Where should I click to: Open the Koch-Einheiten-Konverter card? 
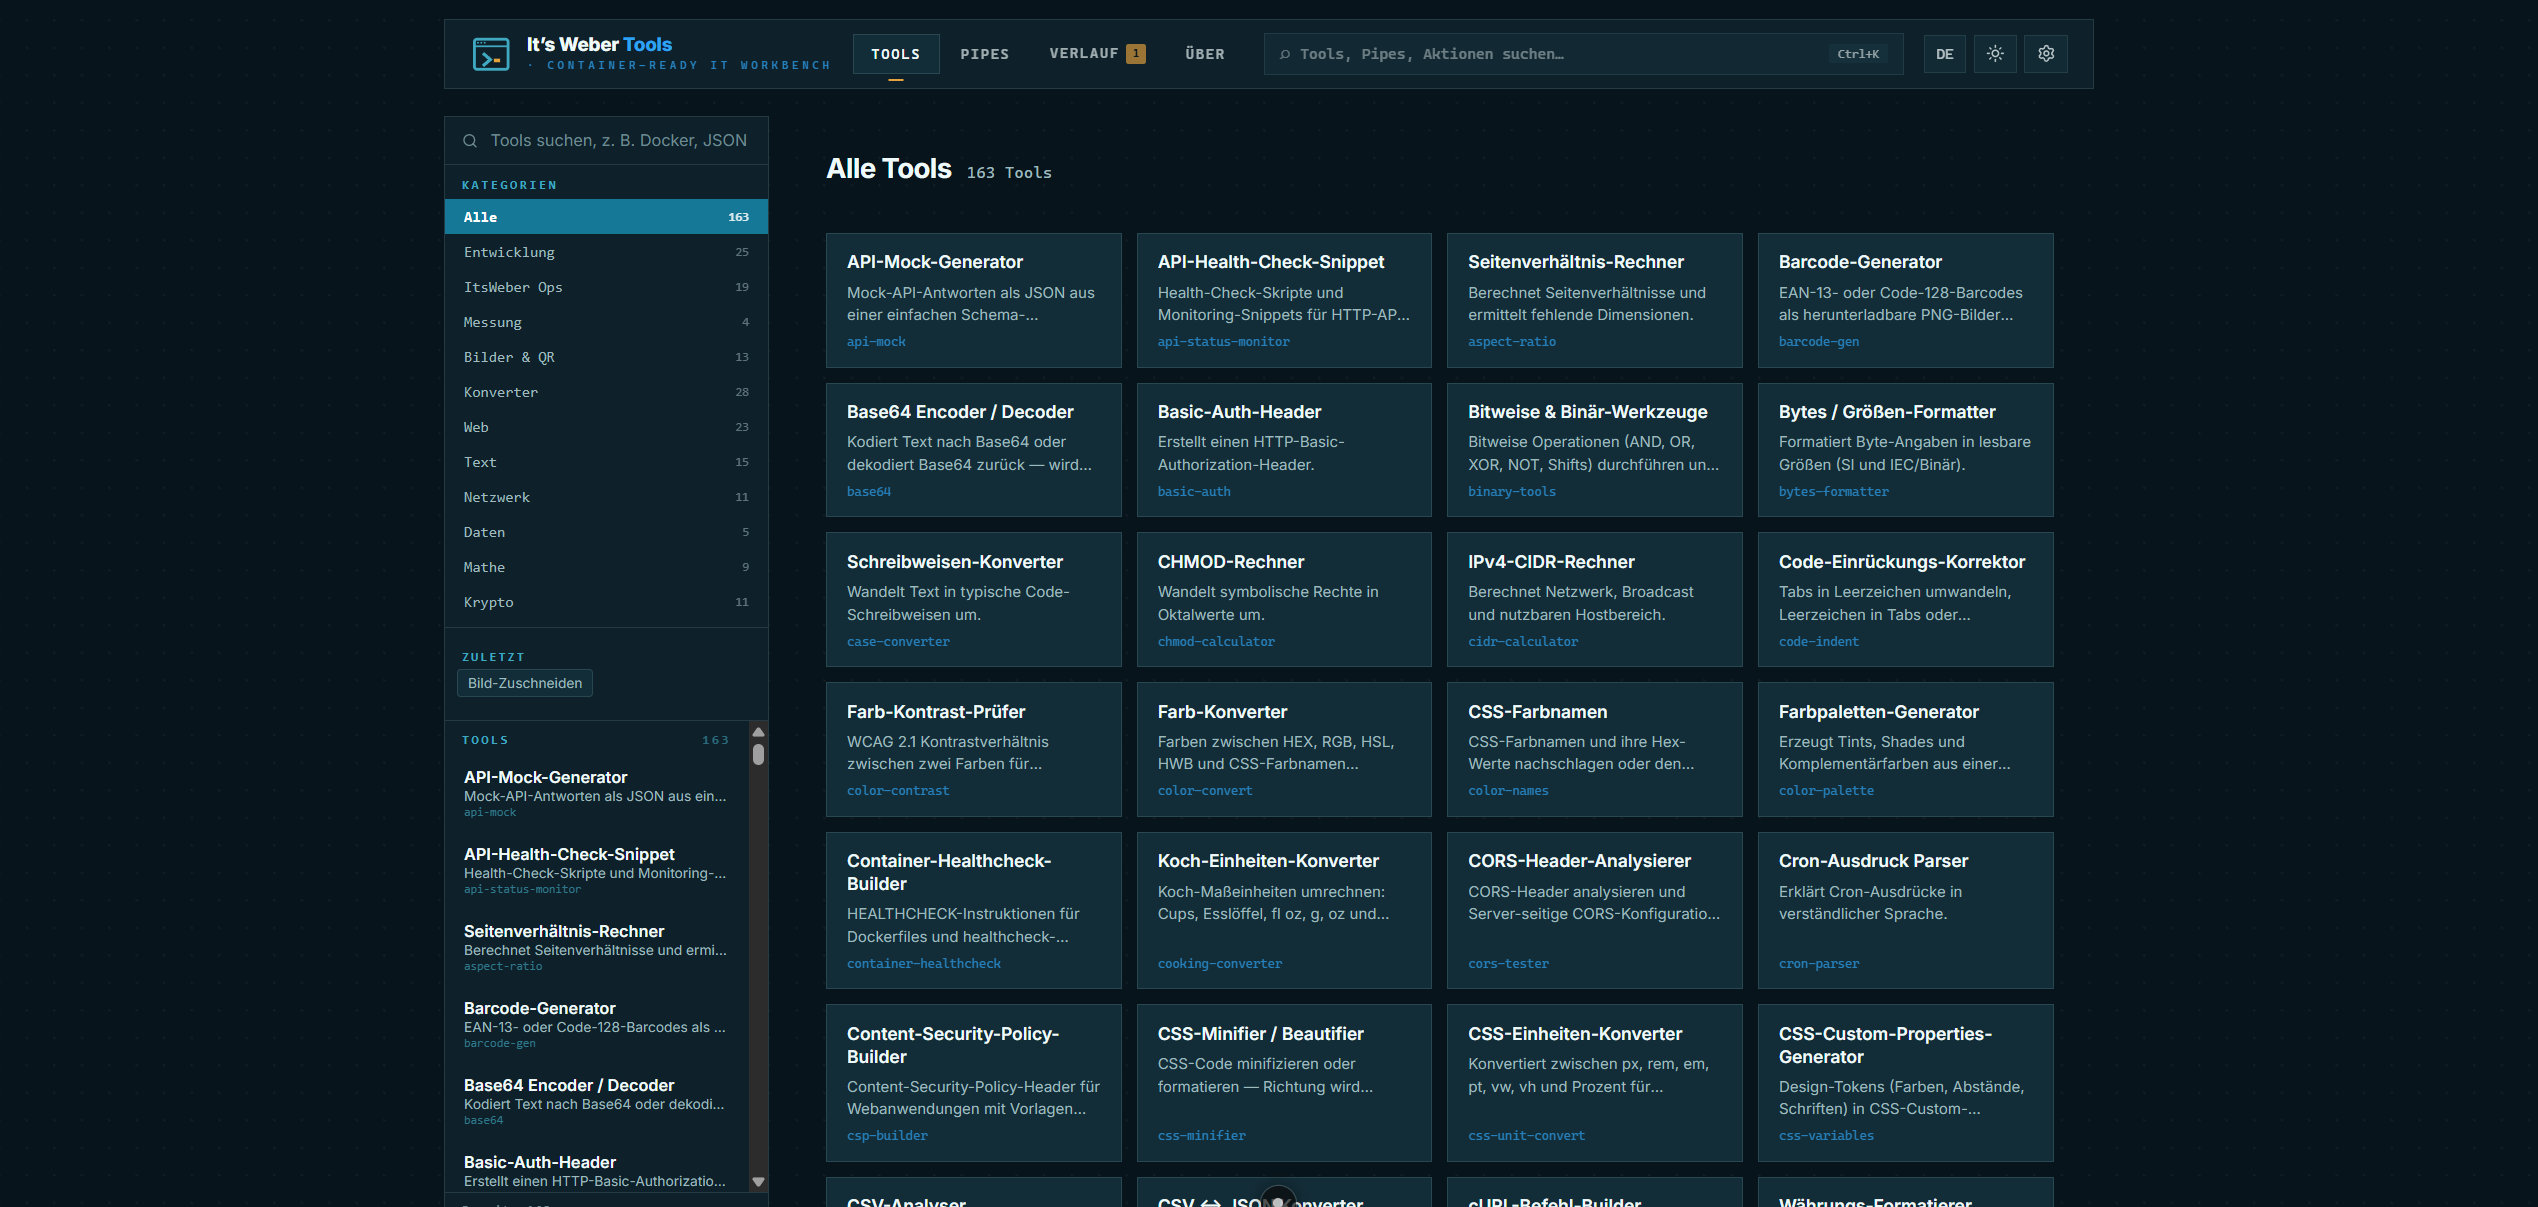click(1284, 911)
